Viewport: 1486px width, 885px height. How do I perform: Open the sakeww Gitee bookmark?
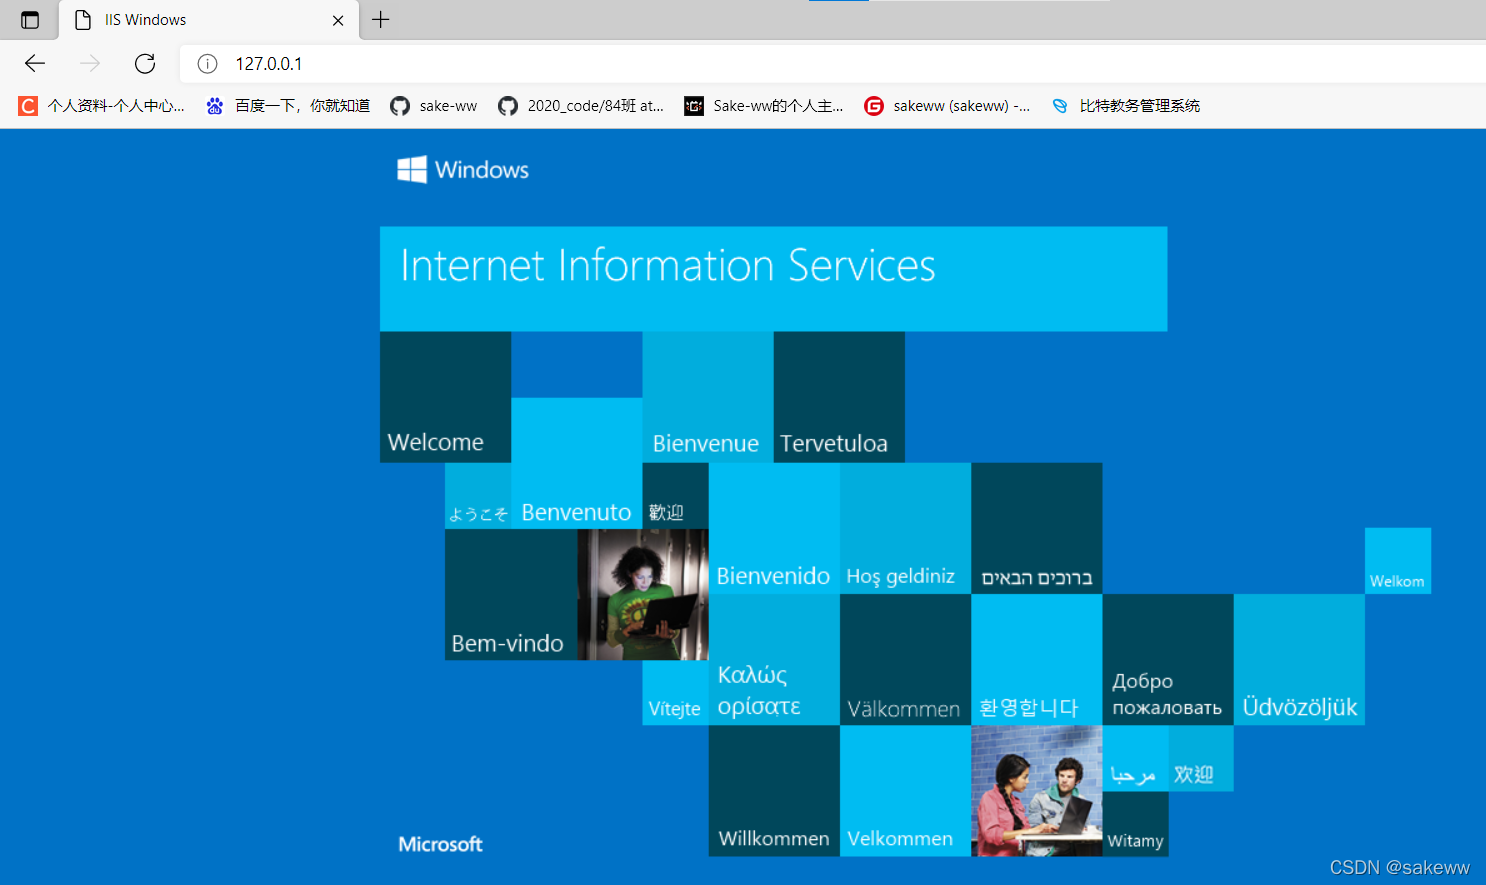(x=947, y=106)
